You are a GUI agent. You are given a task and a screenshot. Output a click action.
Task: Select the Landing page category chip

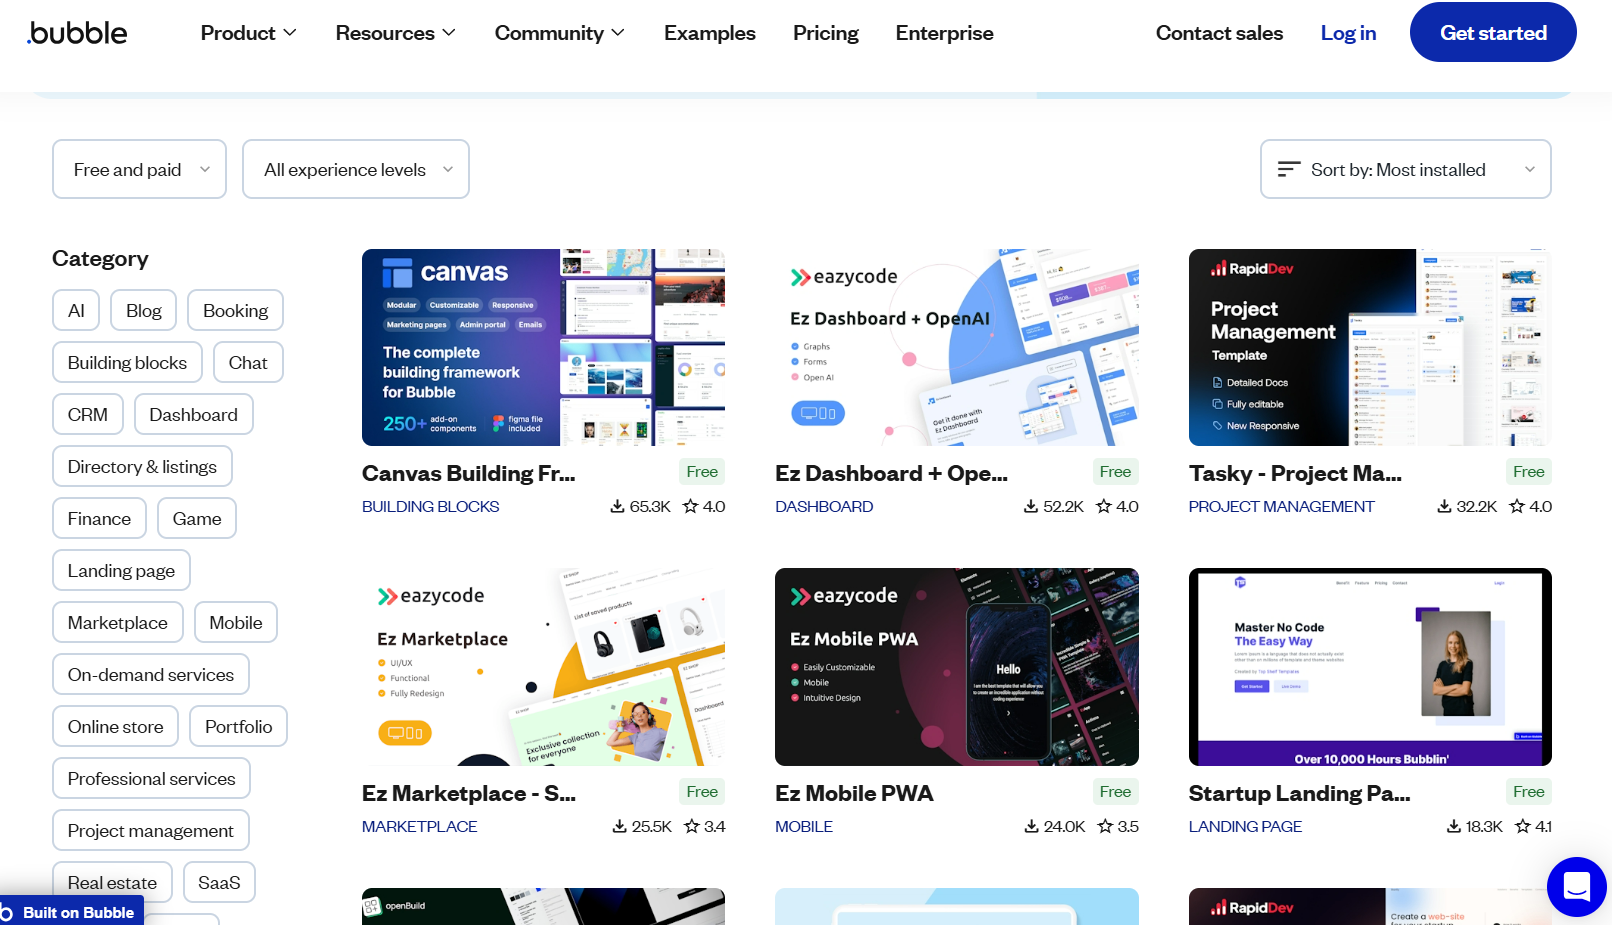(121, 570)
